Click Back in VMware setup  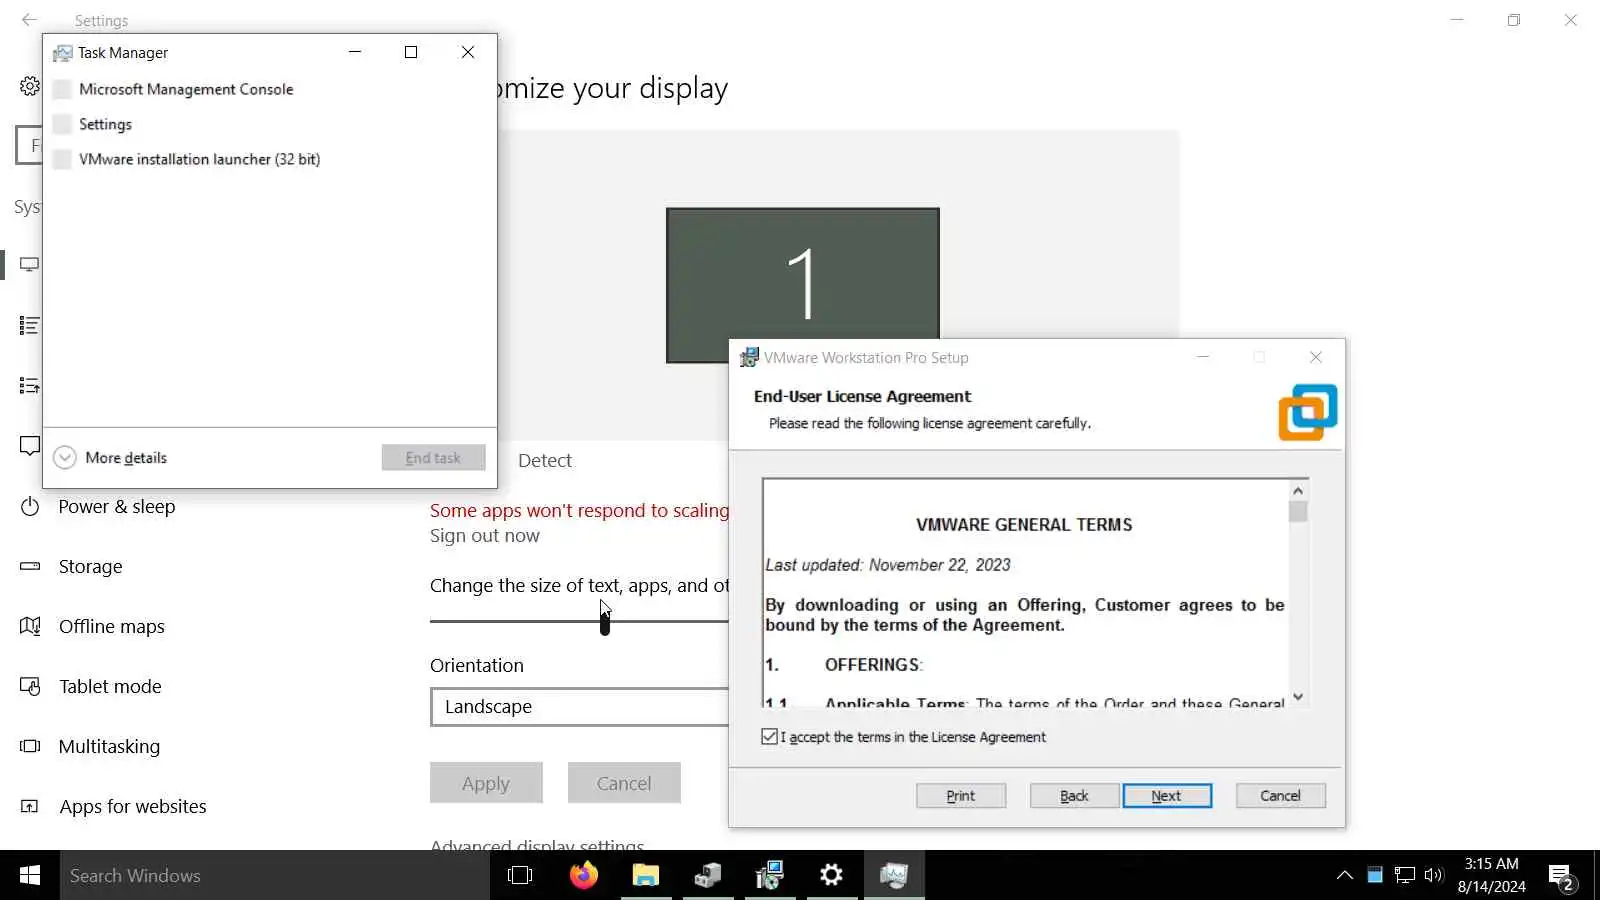click(1074, 796)
